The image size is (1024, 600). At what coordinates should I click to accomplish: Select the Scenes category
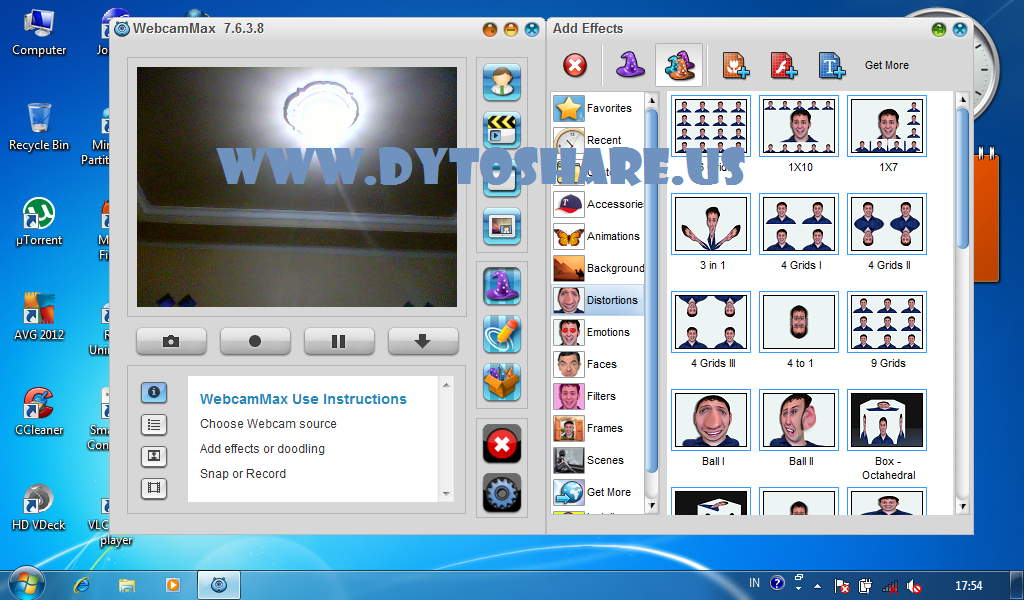click(598, 460)
